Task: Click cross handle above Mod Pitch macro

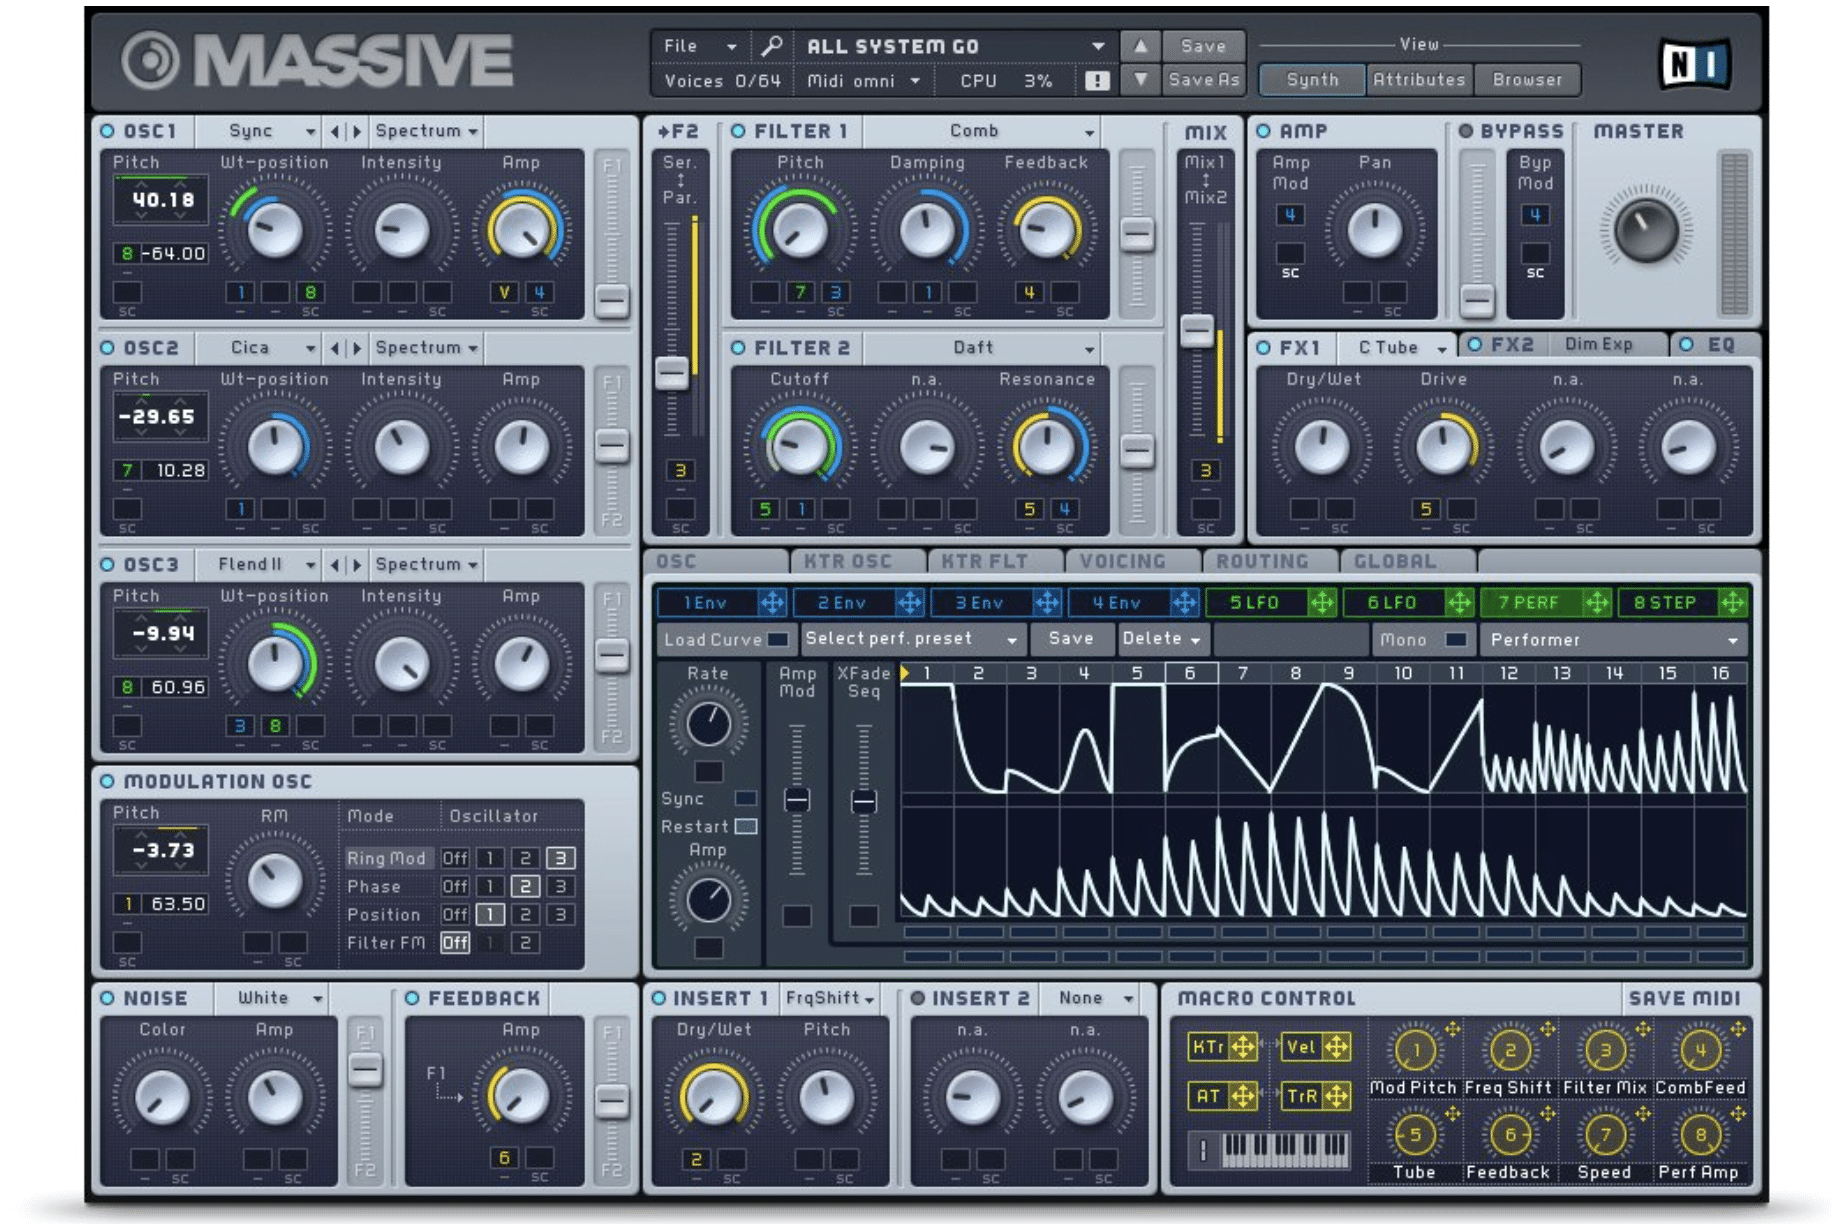Action: (1452, 1029)
